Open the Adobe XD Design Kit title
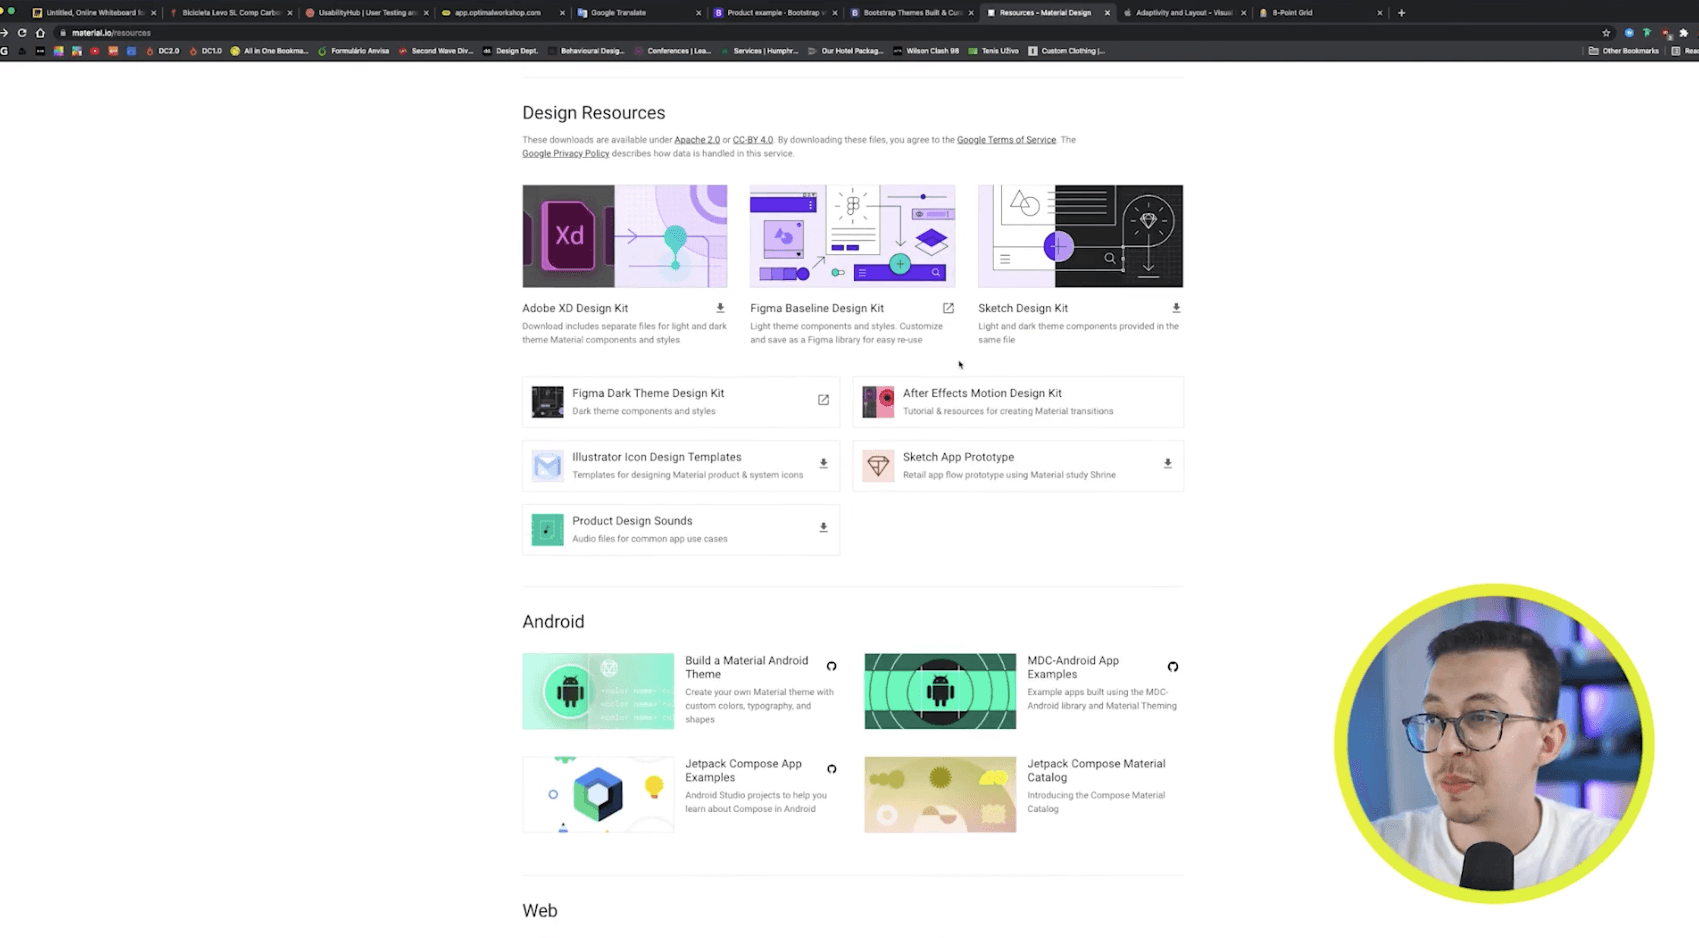The width and height of the screenshot is (1699, 938). pyautogui.click(x=575, y=308)
